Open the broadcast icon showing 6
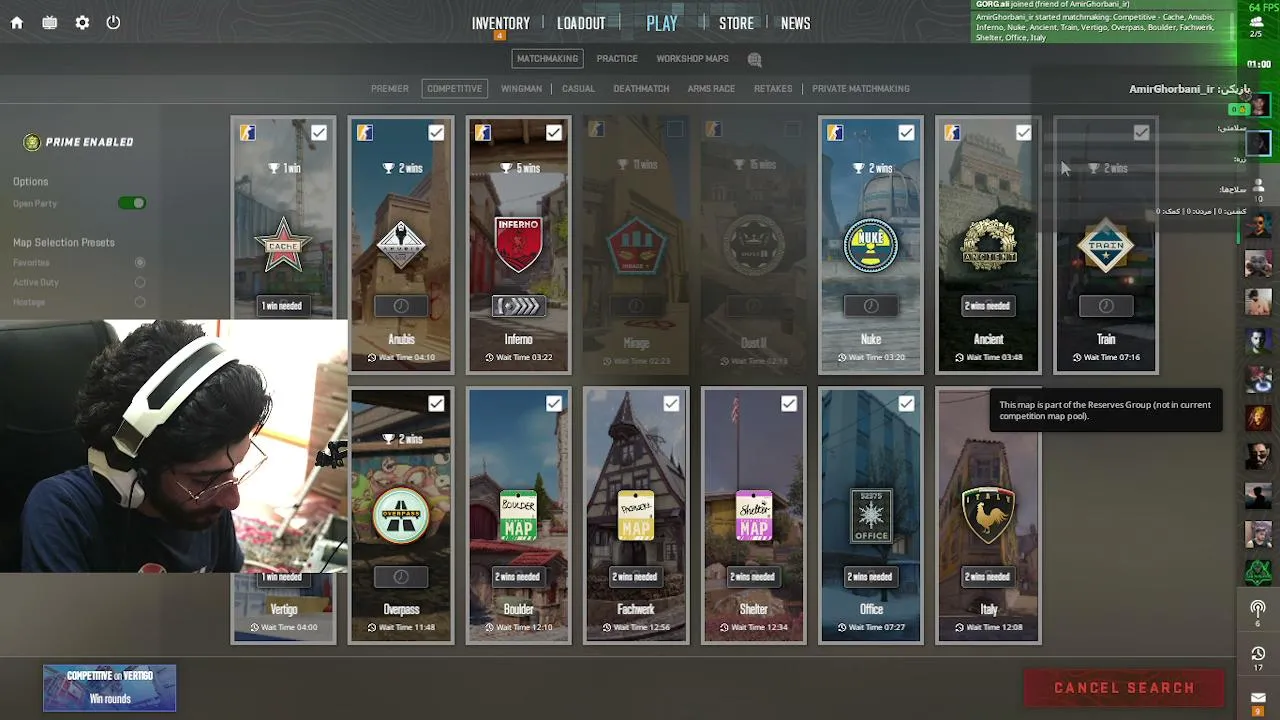 pos(1258,612)
